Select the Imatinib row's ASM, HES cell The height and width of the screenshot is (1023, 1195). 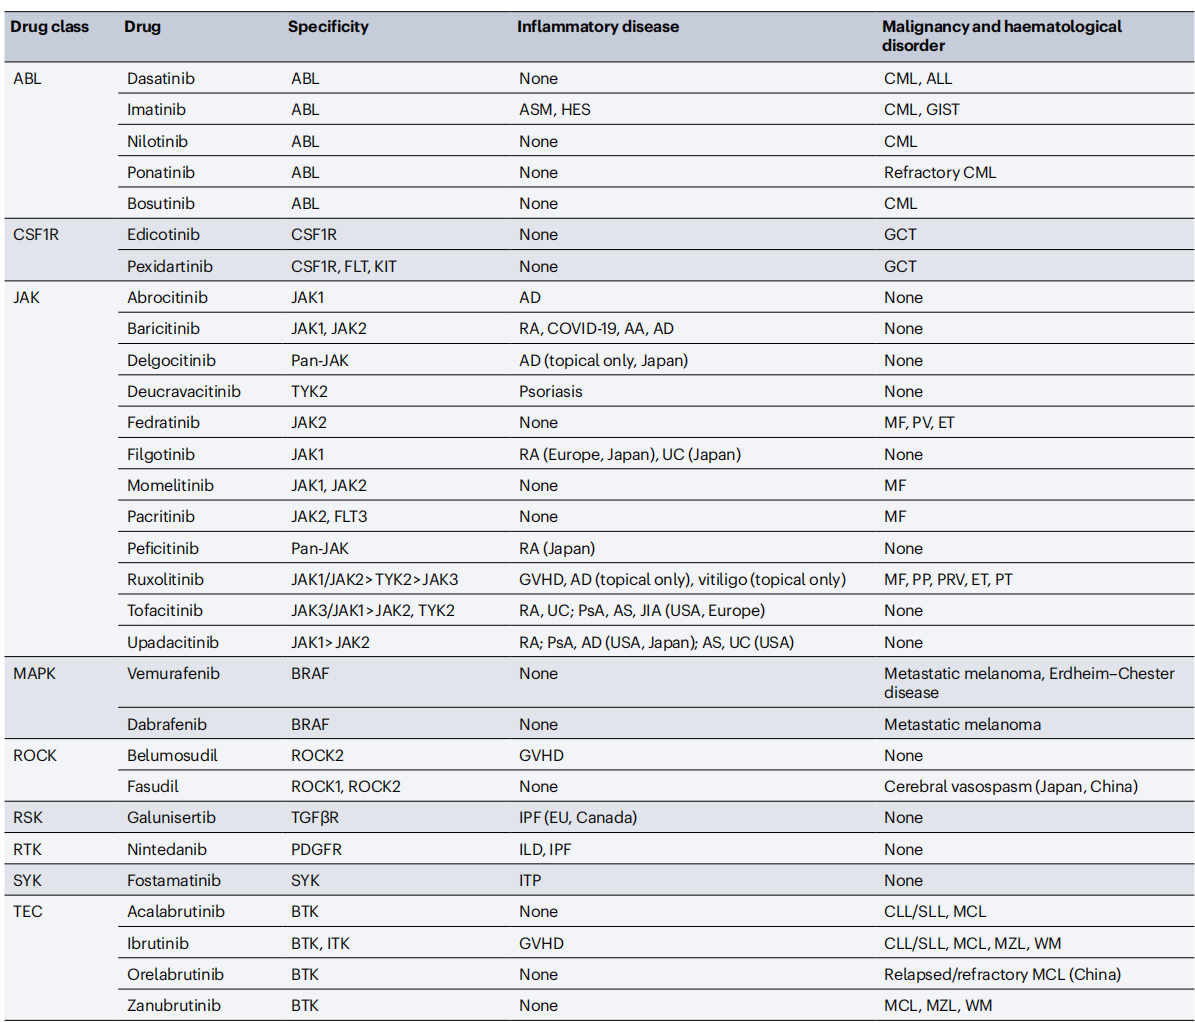pyautogui.click(x=554, y=110)
